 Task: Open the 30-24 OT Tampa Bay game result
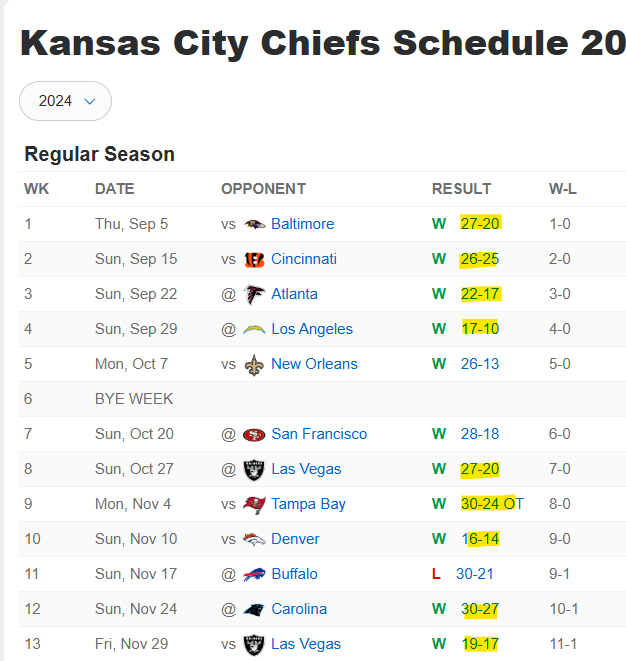click(492, 504)
